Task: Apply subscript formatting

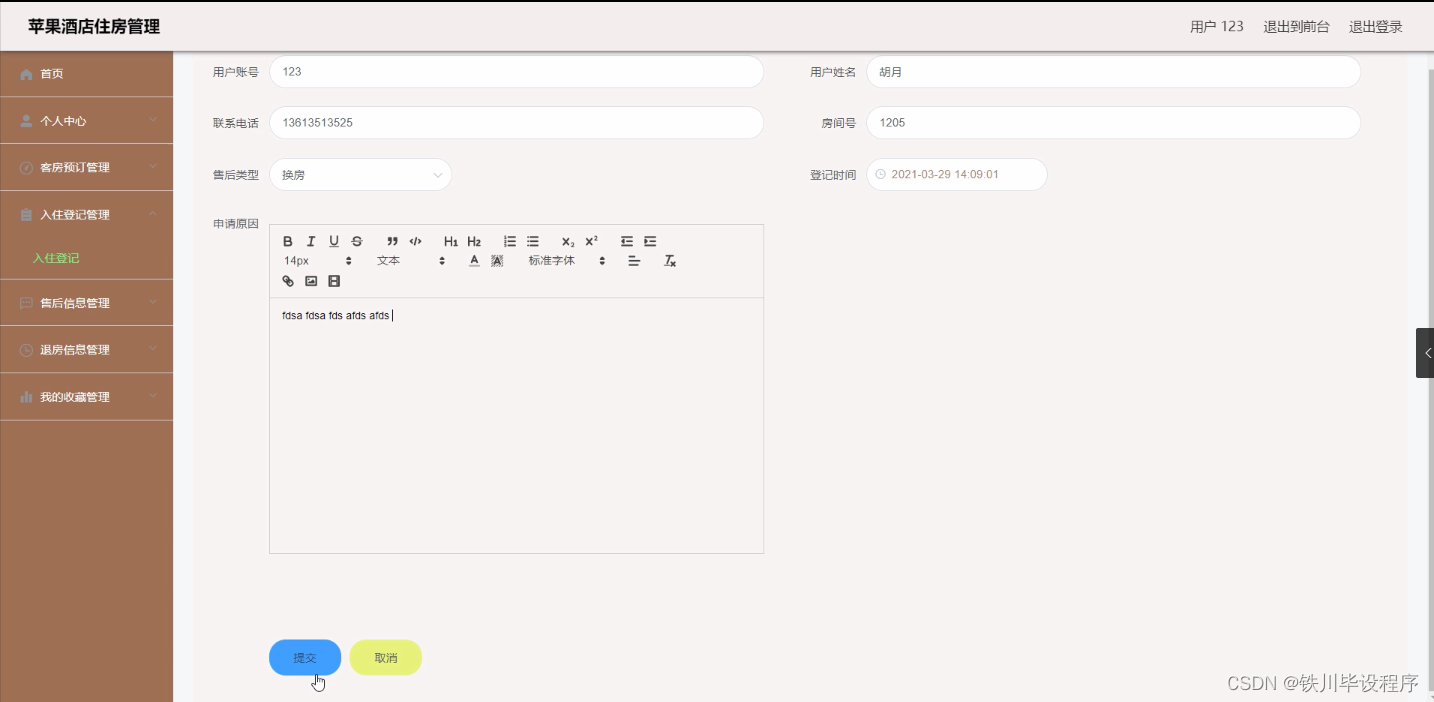Action: pos(568,241)
